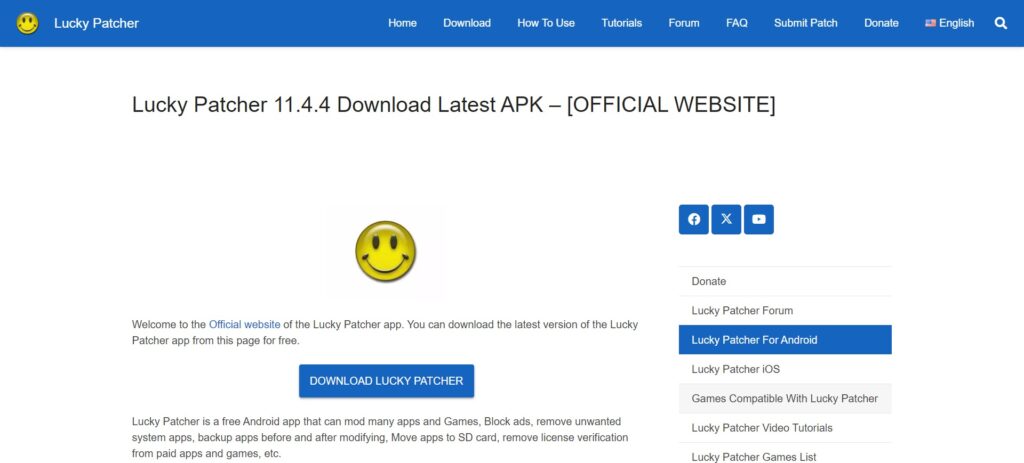This screenshot has width=1024, height=463.
Task: Open the How To Use menu
Action: tap(546, 23)
